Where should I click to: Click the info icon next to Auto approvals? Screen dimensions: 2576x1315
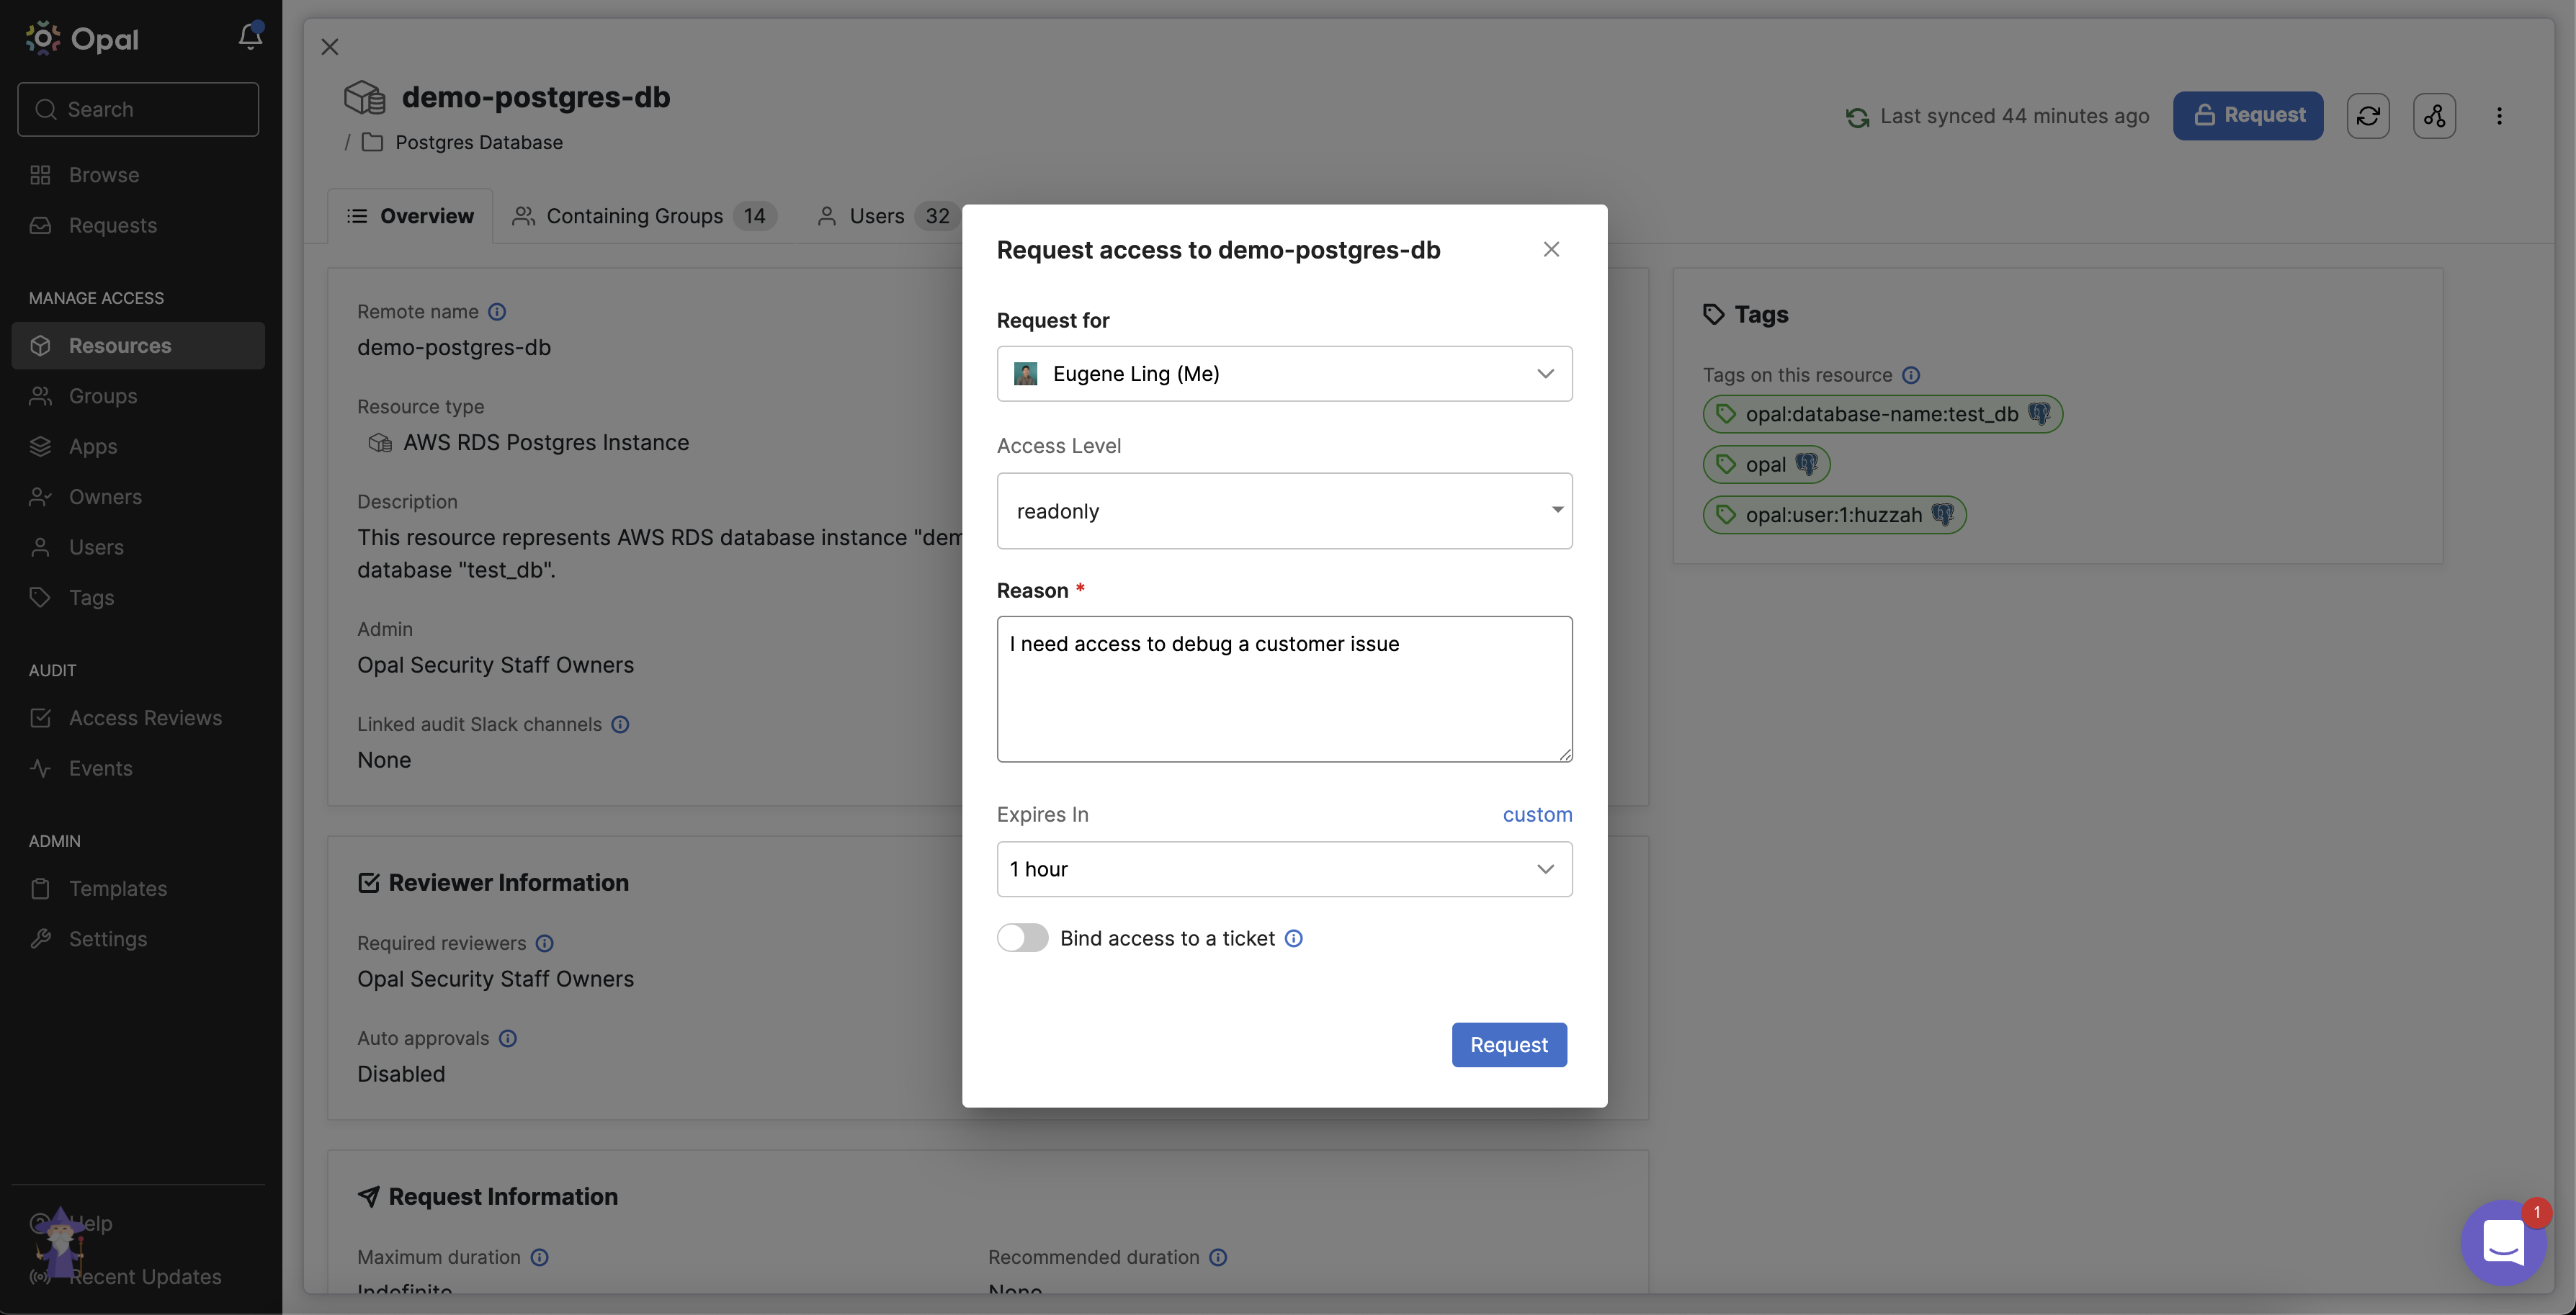(x=508, y=1038)
